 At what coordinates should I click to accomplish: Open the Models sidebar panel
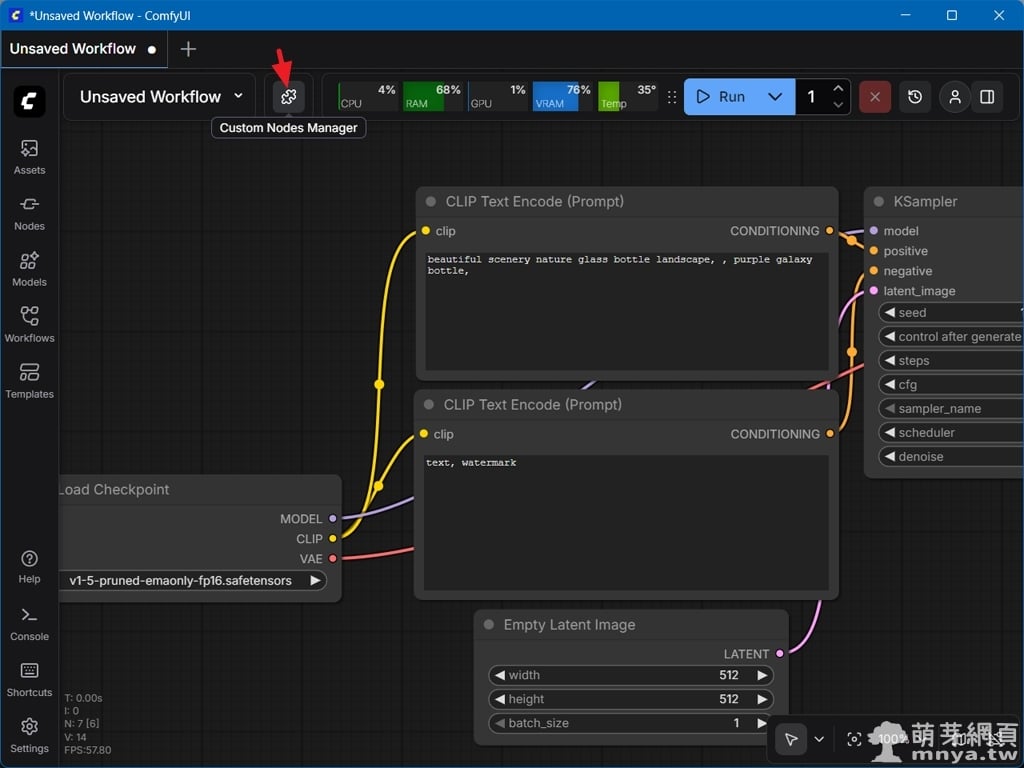29,268
